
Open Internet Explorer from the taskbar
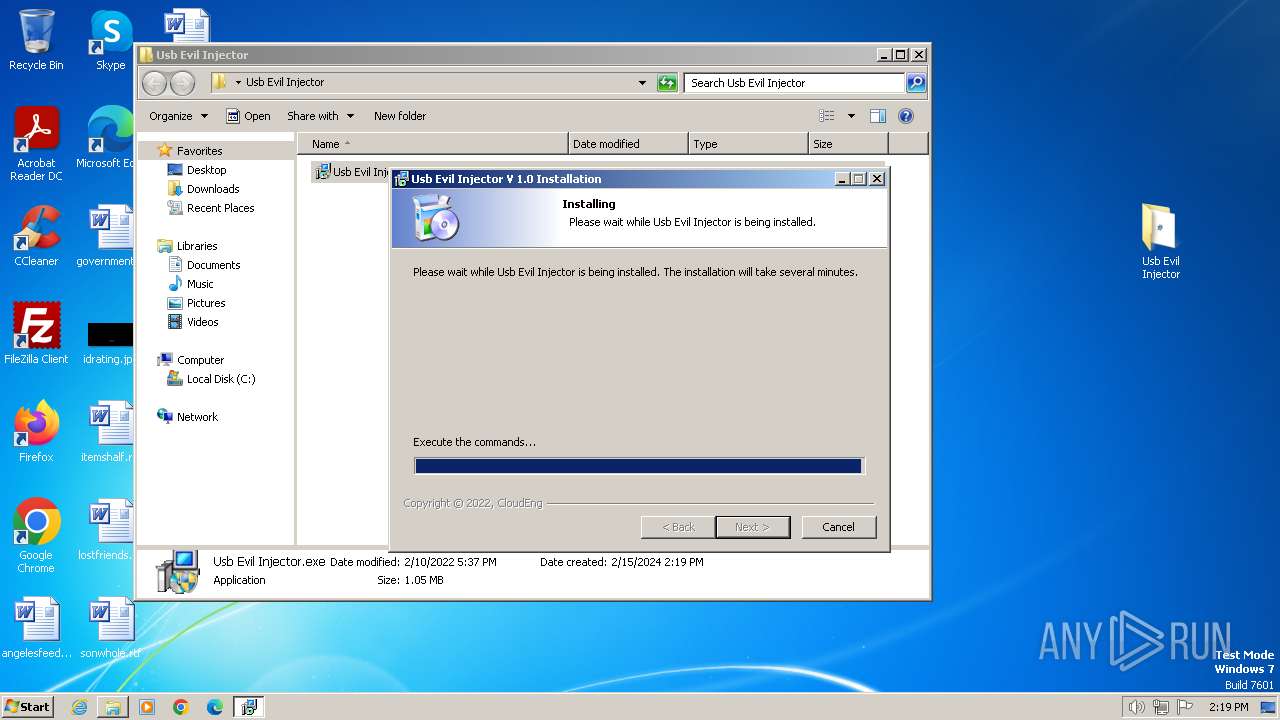[x=79, y=707]
